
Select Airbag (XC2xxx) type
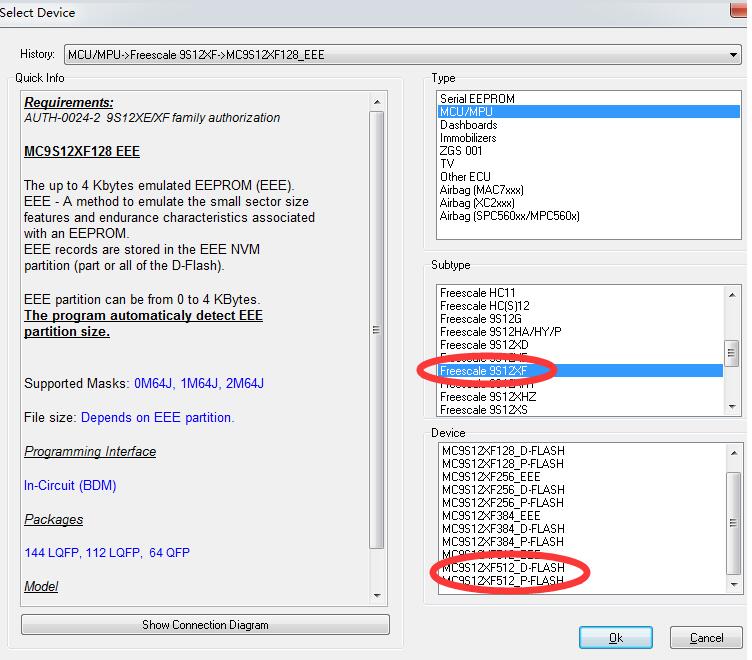[588, 203]
